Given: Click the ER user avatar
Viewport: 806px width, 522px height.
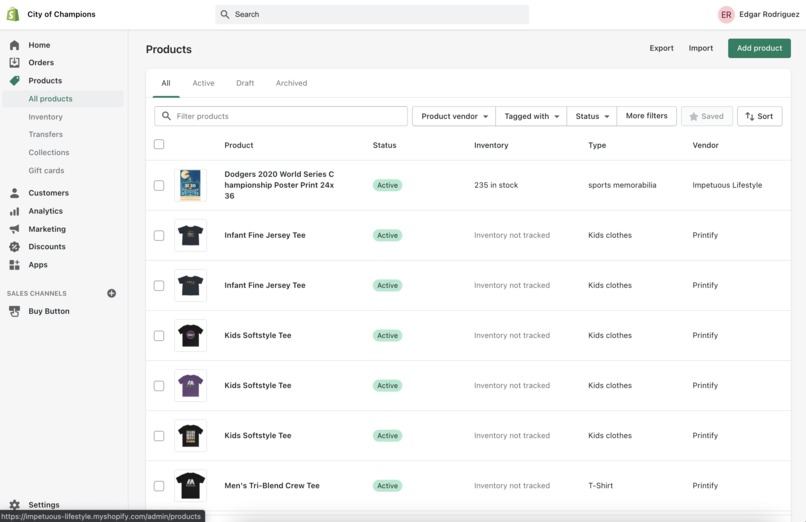Looking at the screenshot, I should [x=726, y=14].
